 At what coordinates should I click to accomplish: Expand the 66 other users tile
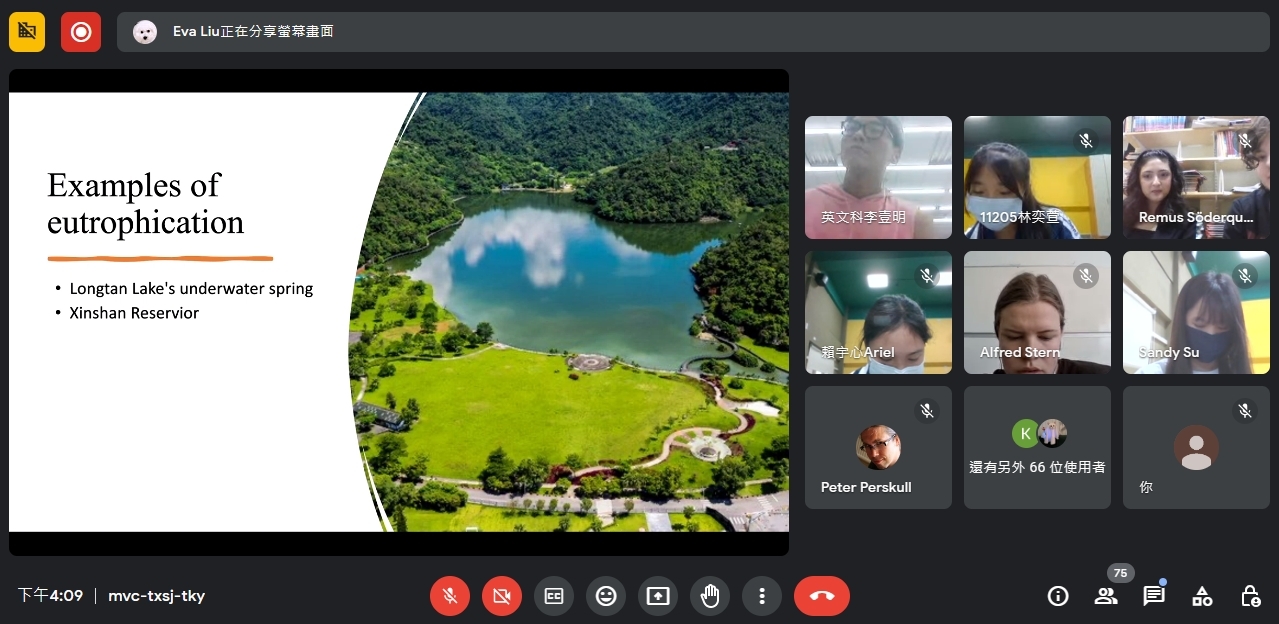point(1037,448)
